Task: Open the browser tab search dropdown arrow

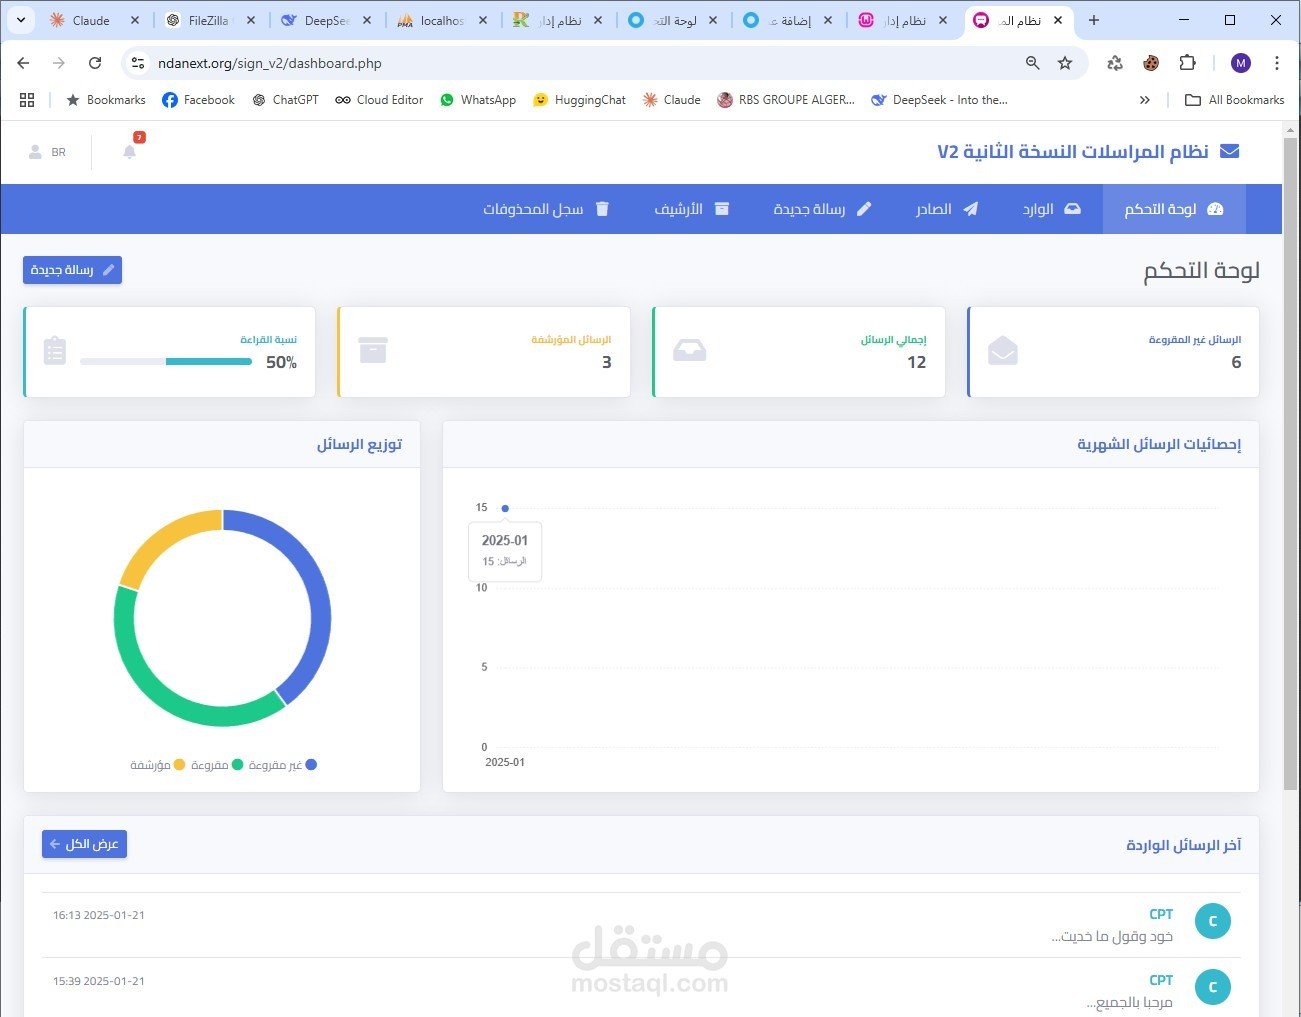Action: (20, 20)
